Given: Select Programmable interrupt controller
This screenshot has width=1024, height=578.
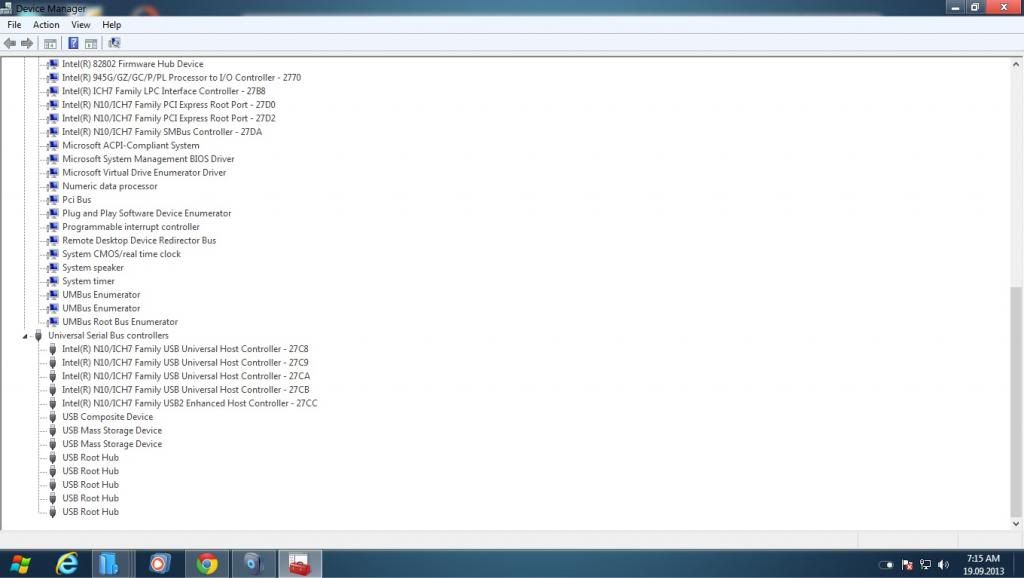Looking at the screenshot, I should click(x=131, y=227).
